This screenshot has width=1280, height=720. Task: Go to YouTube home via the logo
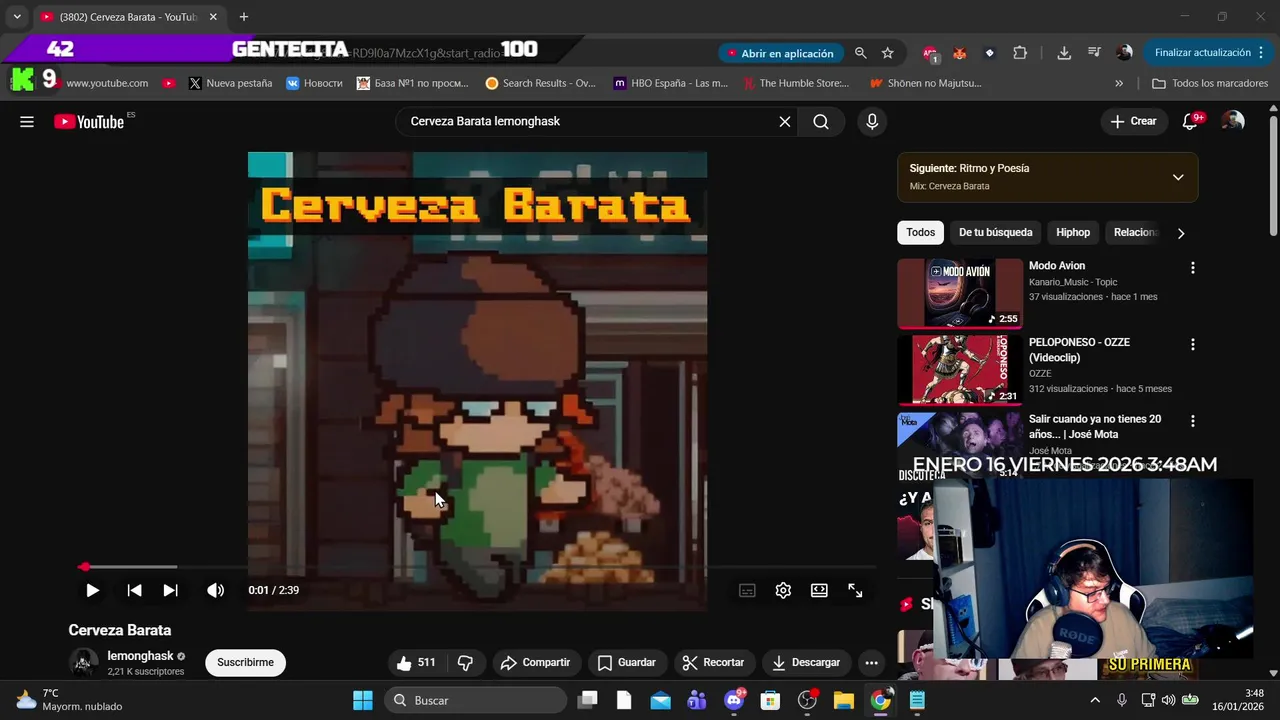(x=90, y=122)
